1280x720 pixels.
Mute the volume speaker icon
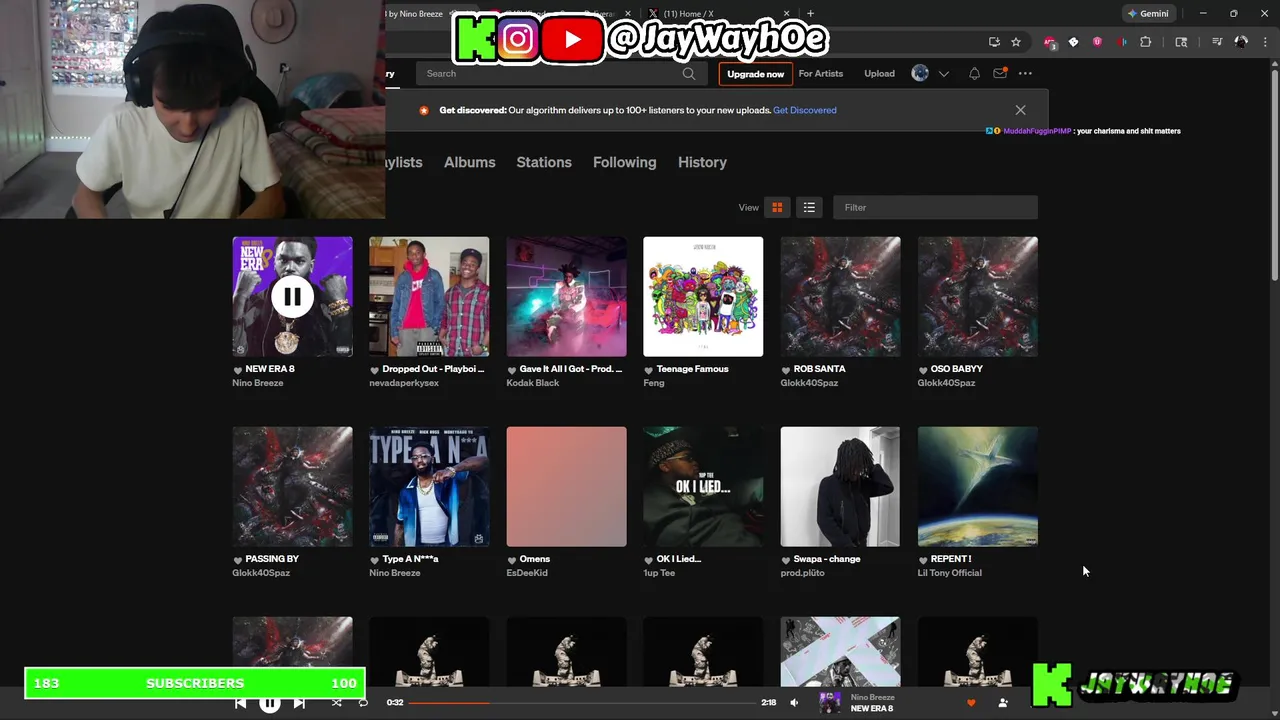tap(794, 703)
